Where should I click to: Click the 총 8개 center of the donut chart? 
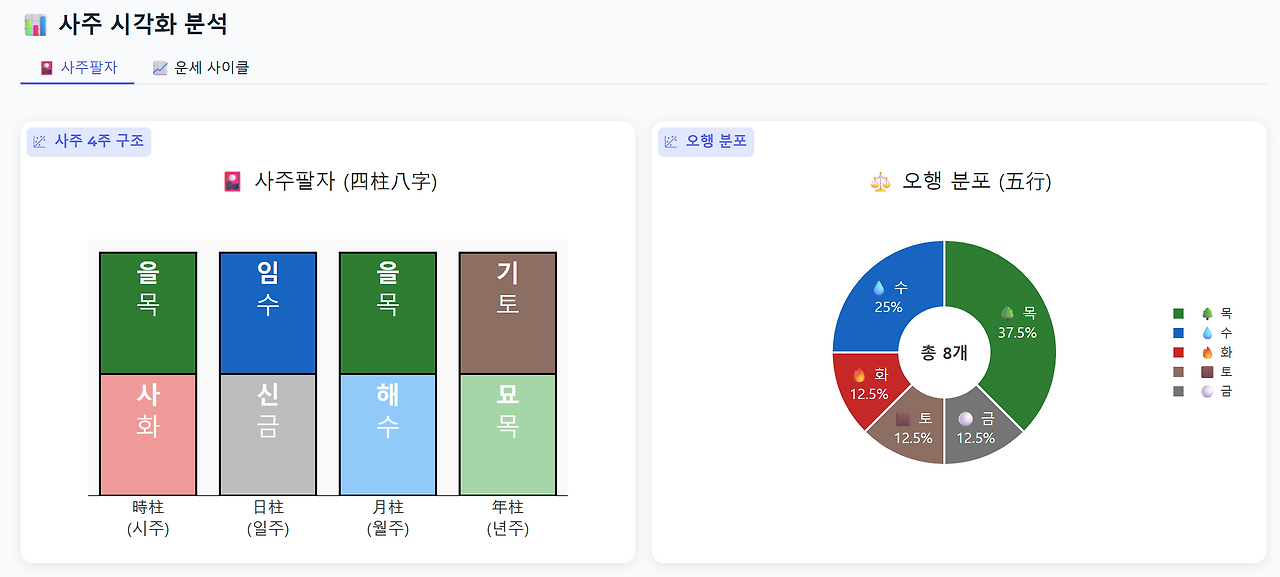(x=942, y=352)
